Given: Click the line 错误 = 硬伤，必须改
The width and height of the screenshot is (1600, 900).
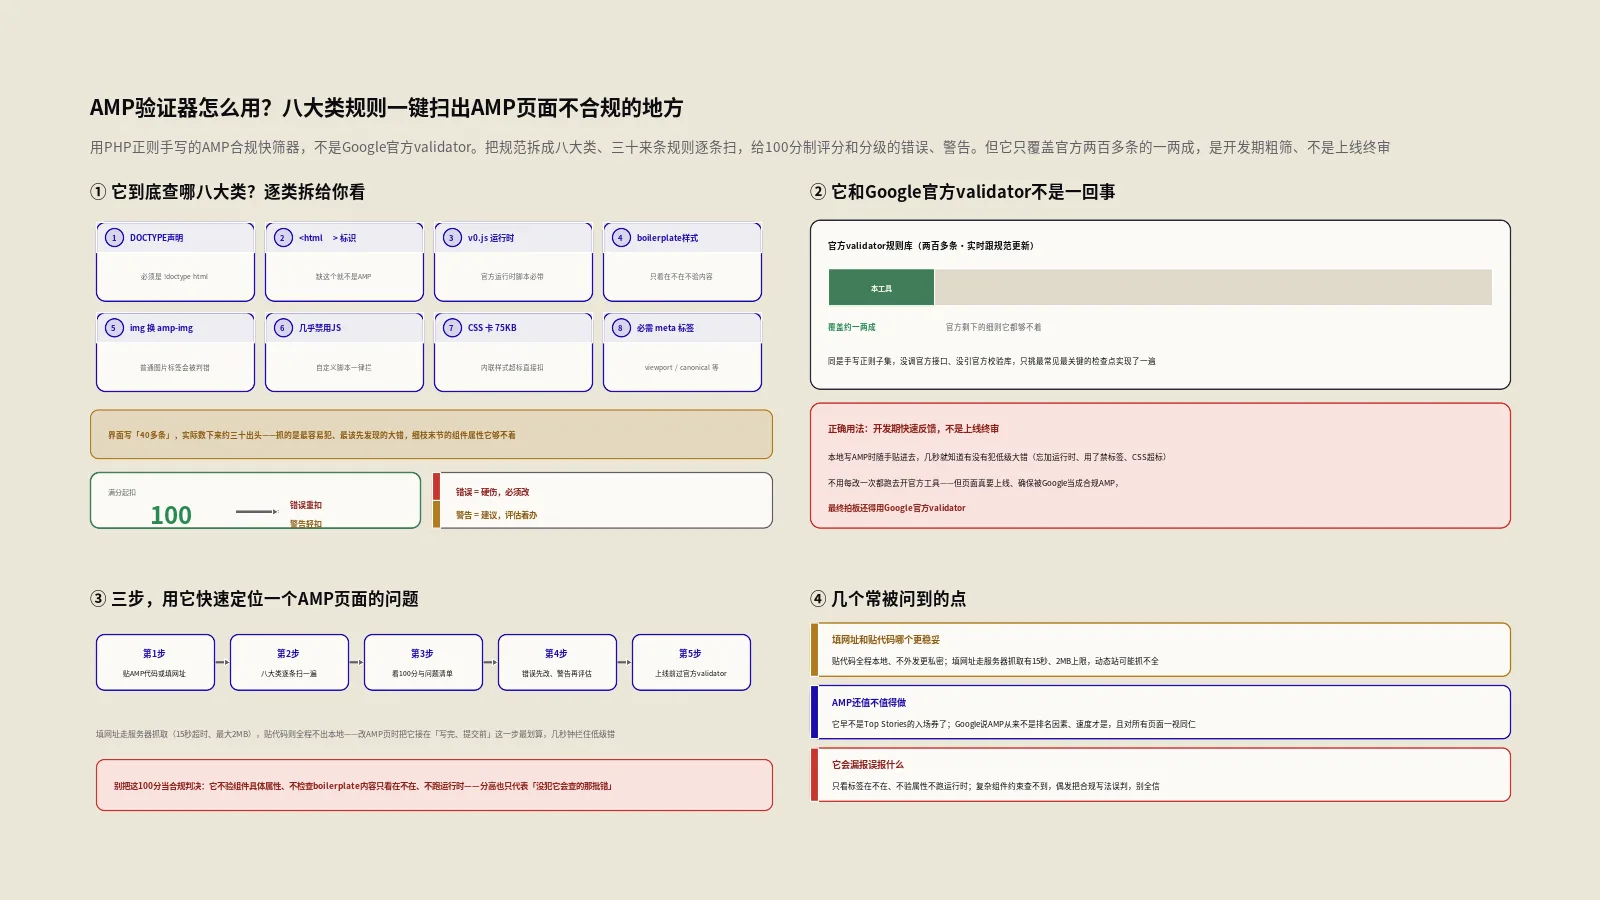Looking at the screenshot, I should click(492, 492).
